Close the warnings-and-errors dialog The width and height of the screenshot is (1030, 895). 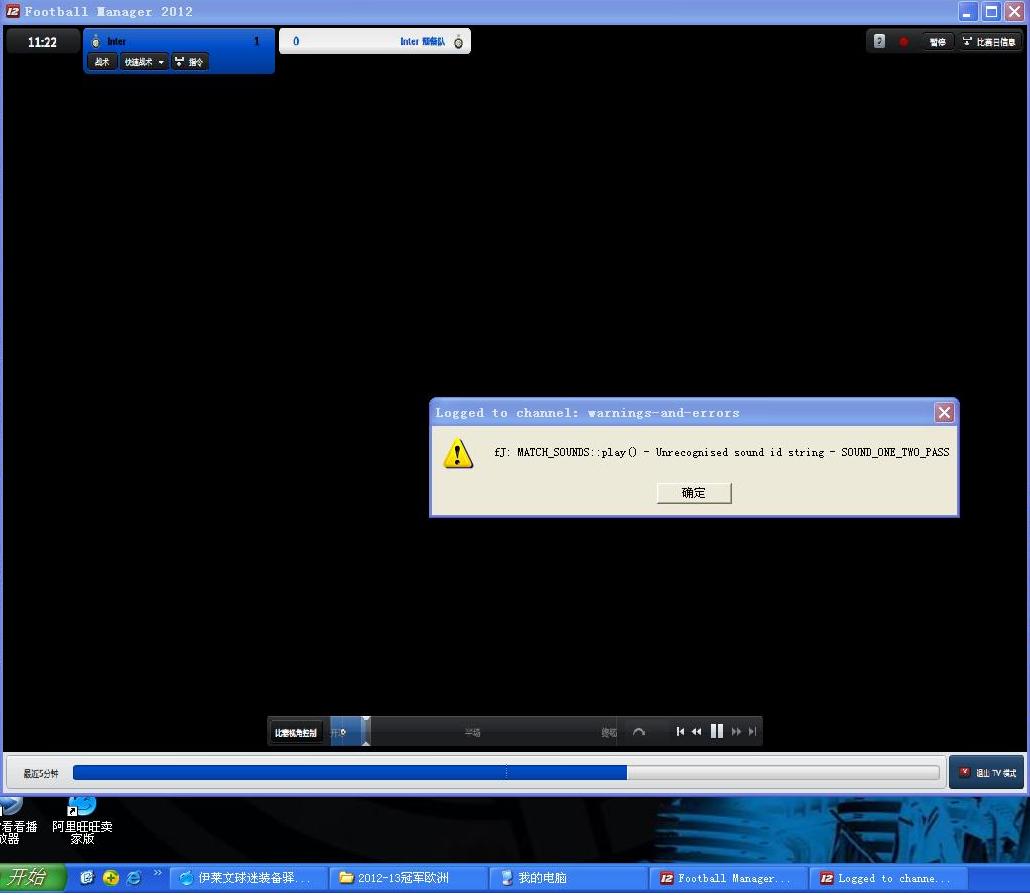tap(944, 413)
